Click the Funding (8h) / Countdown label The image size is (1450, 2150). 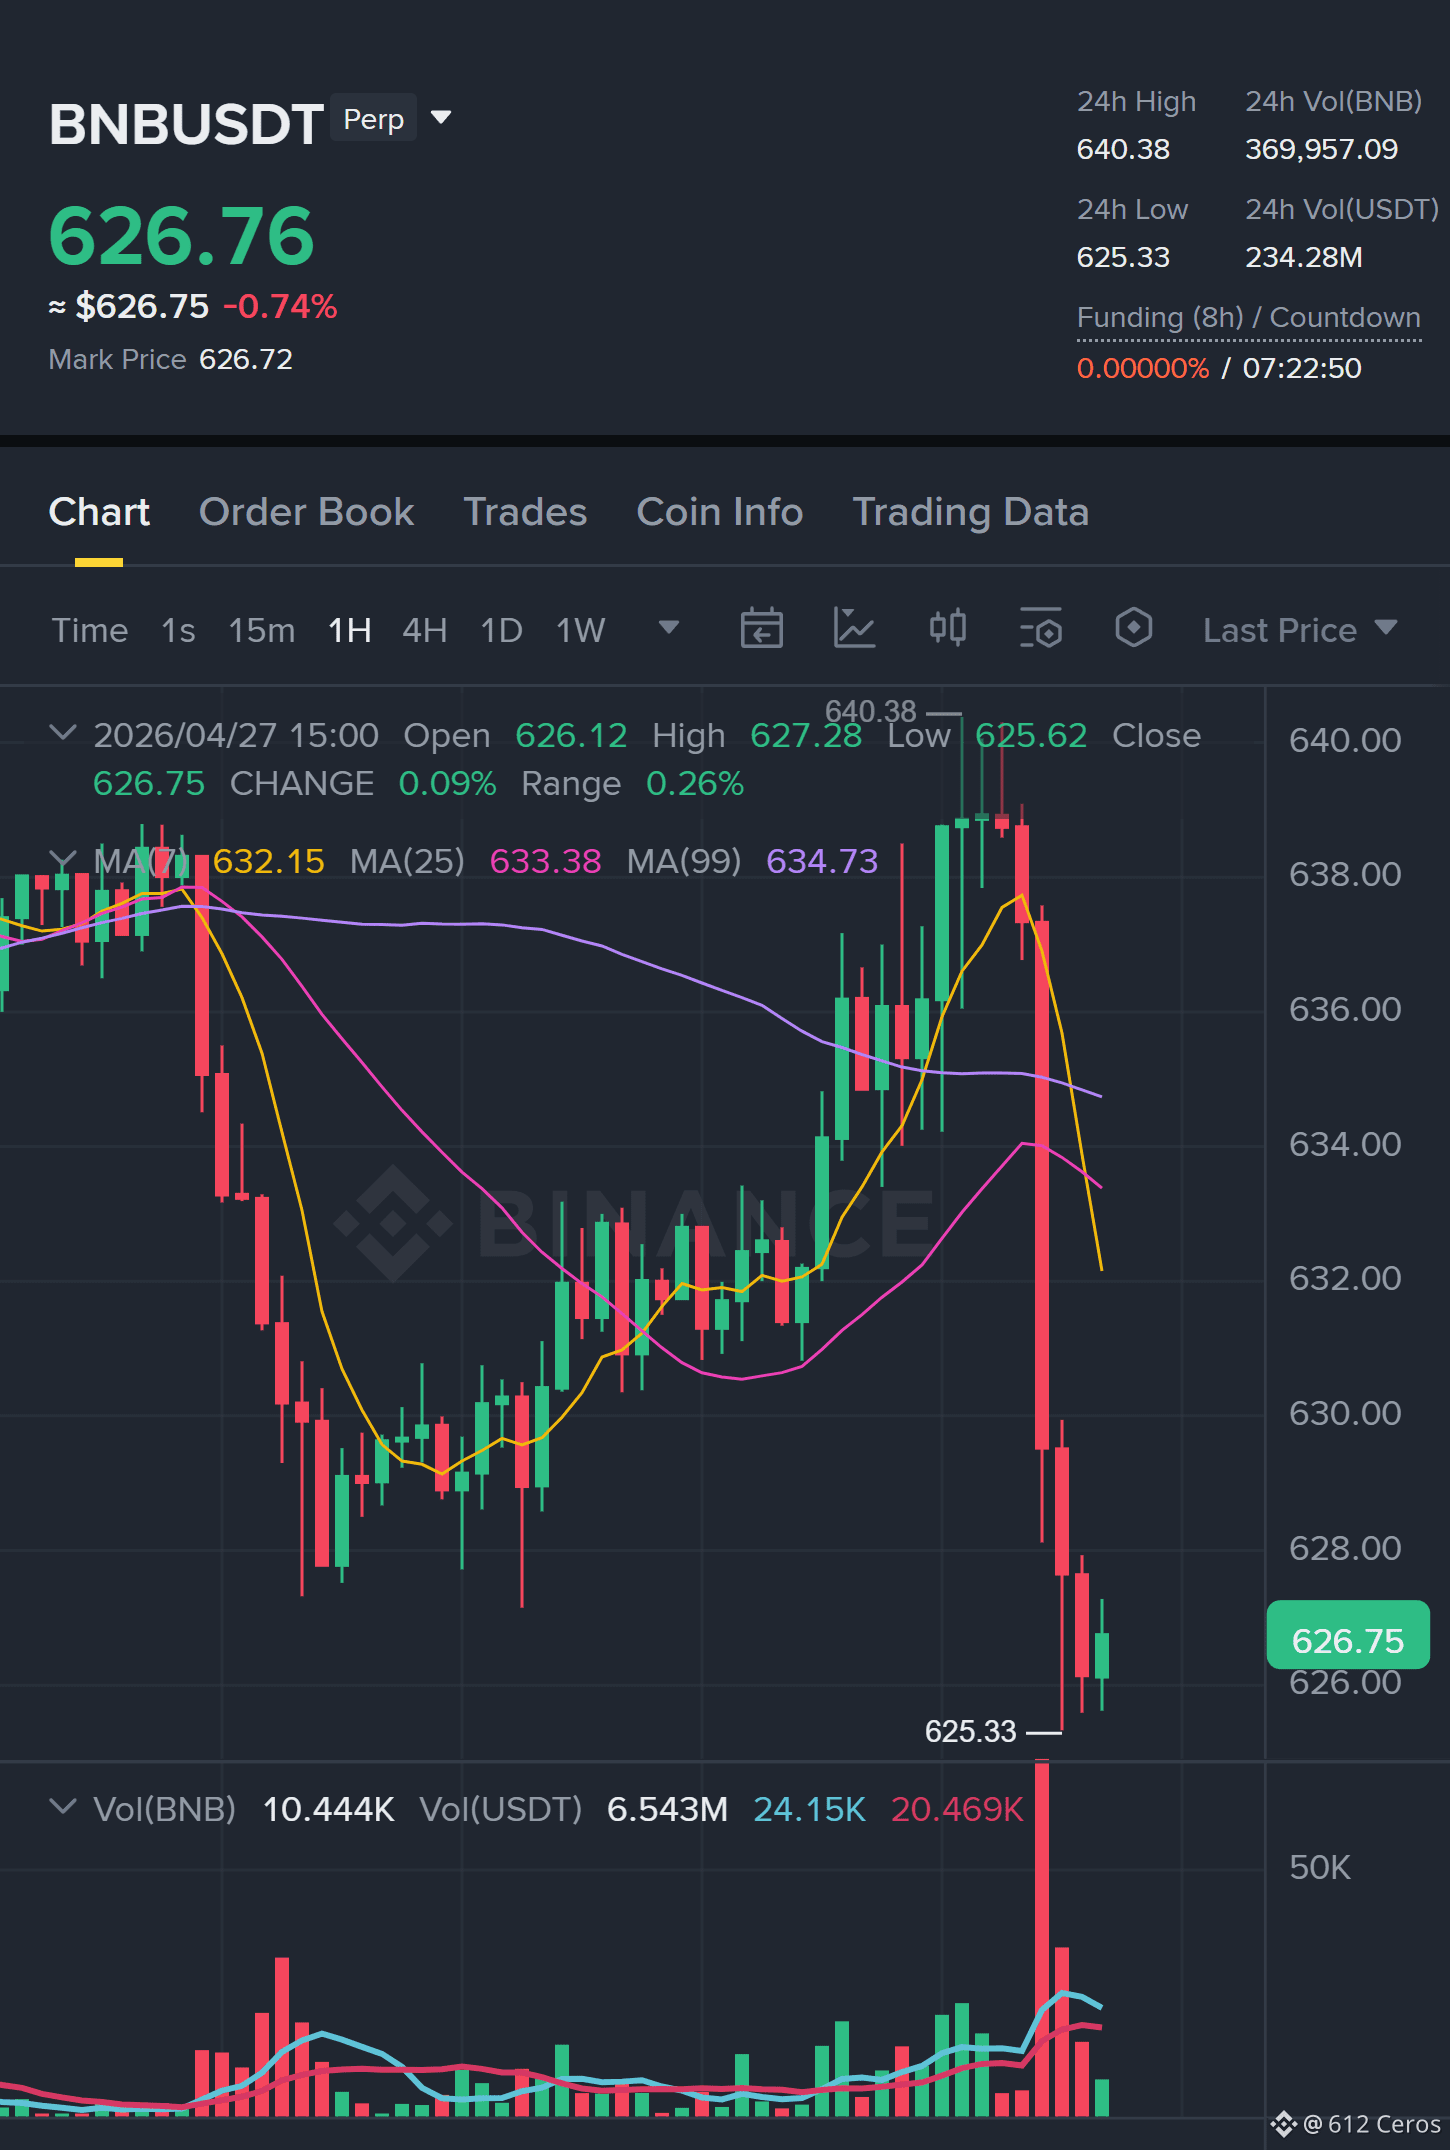[x=1248, y=317]
